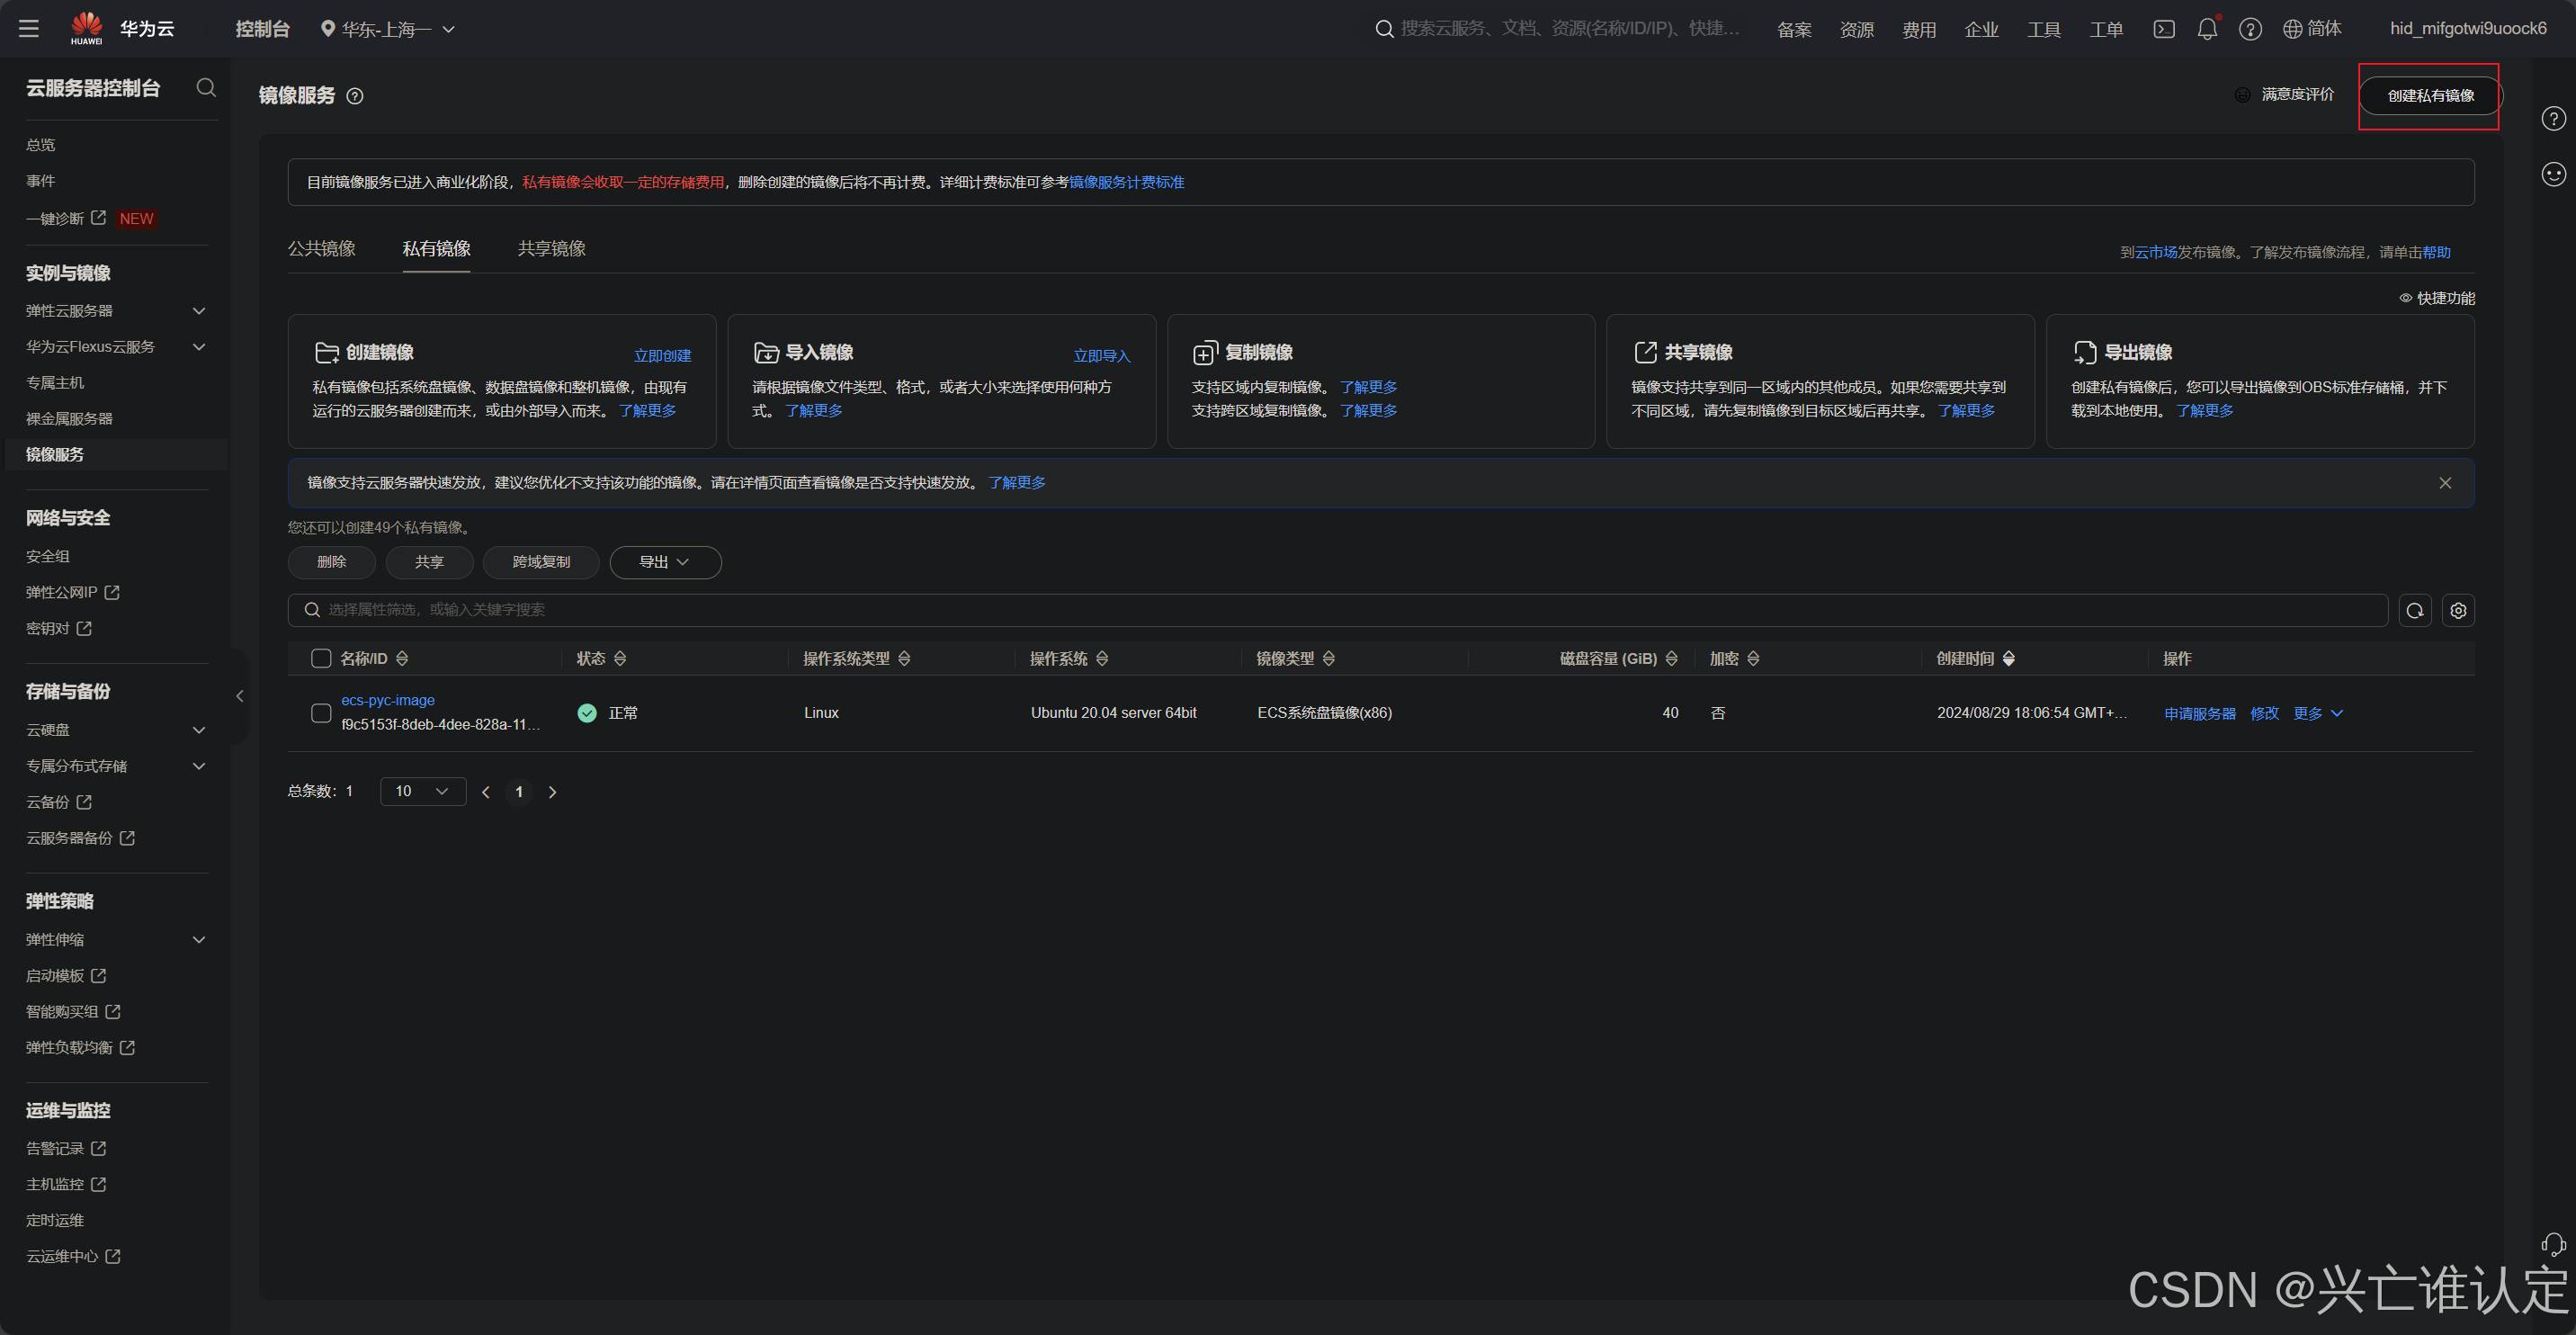The width and height of the screenshot is (2576, 1335).
Task: Change page size dropdown showing 10
Action: 423,791
